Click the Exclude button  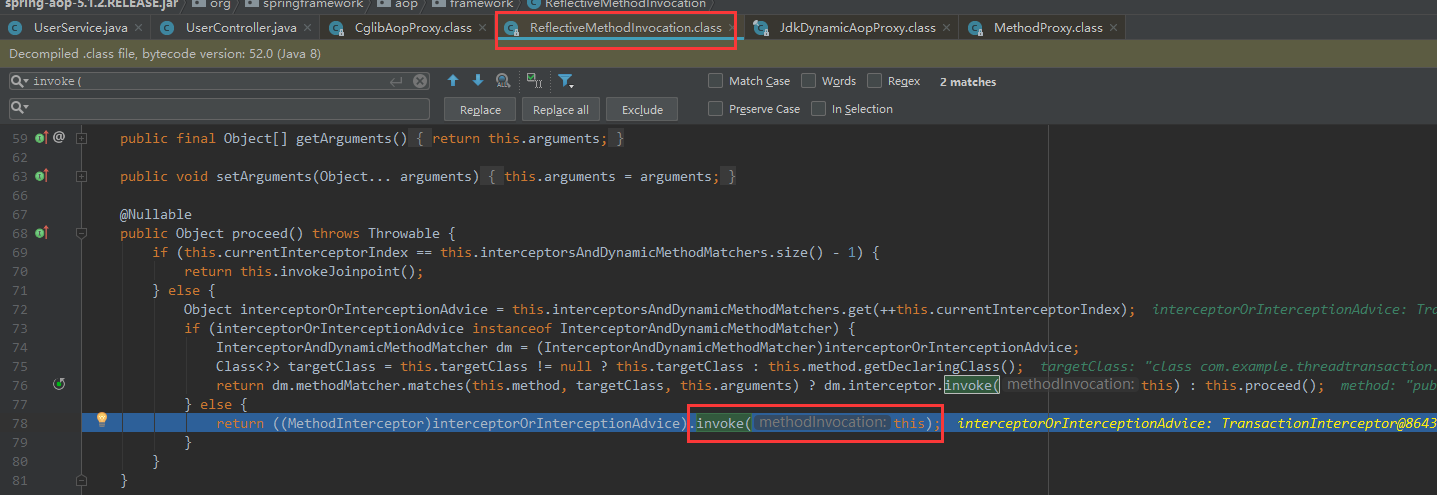(x=642, y=109)
